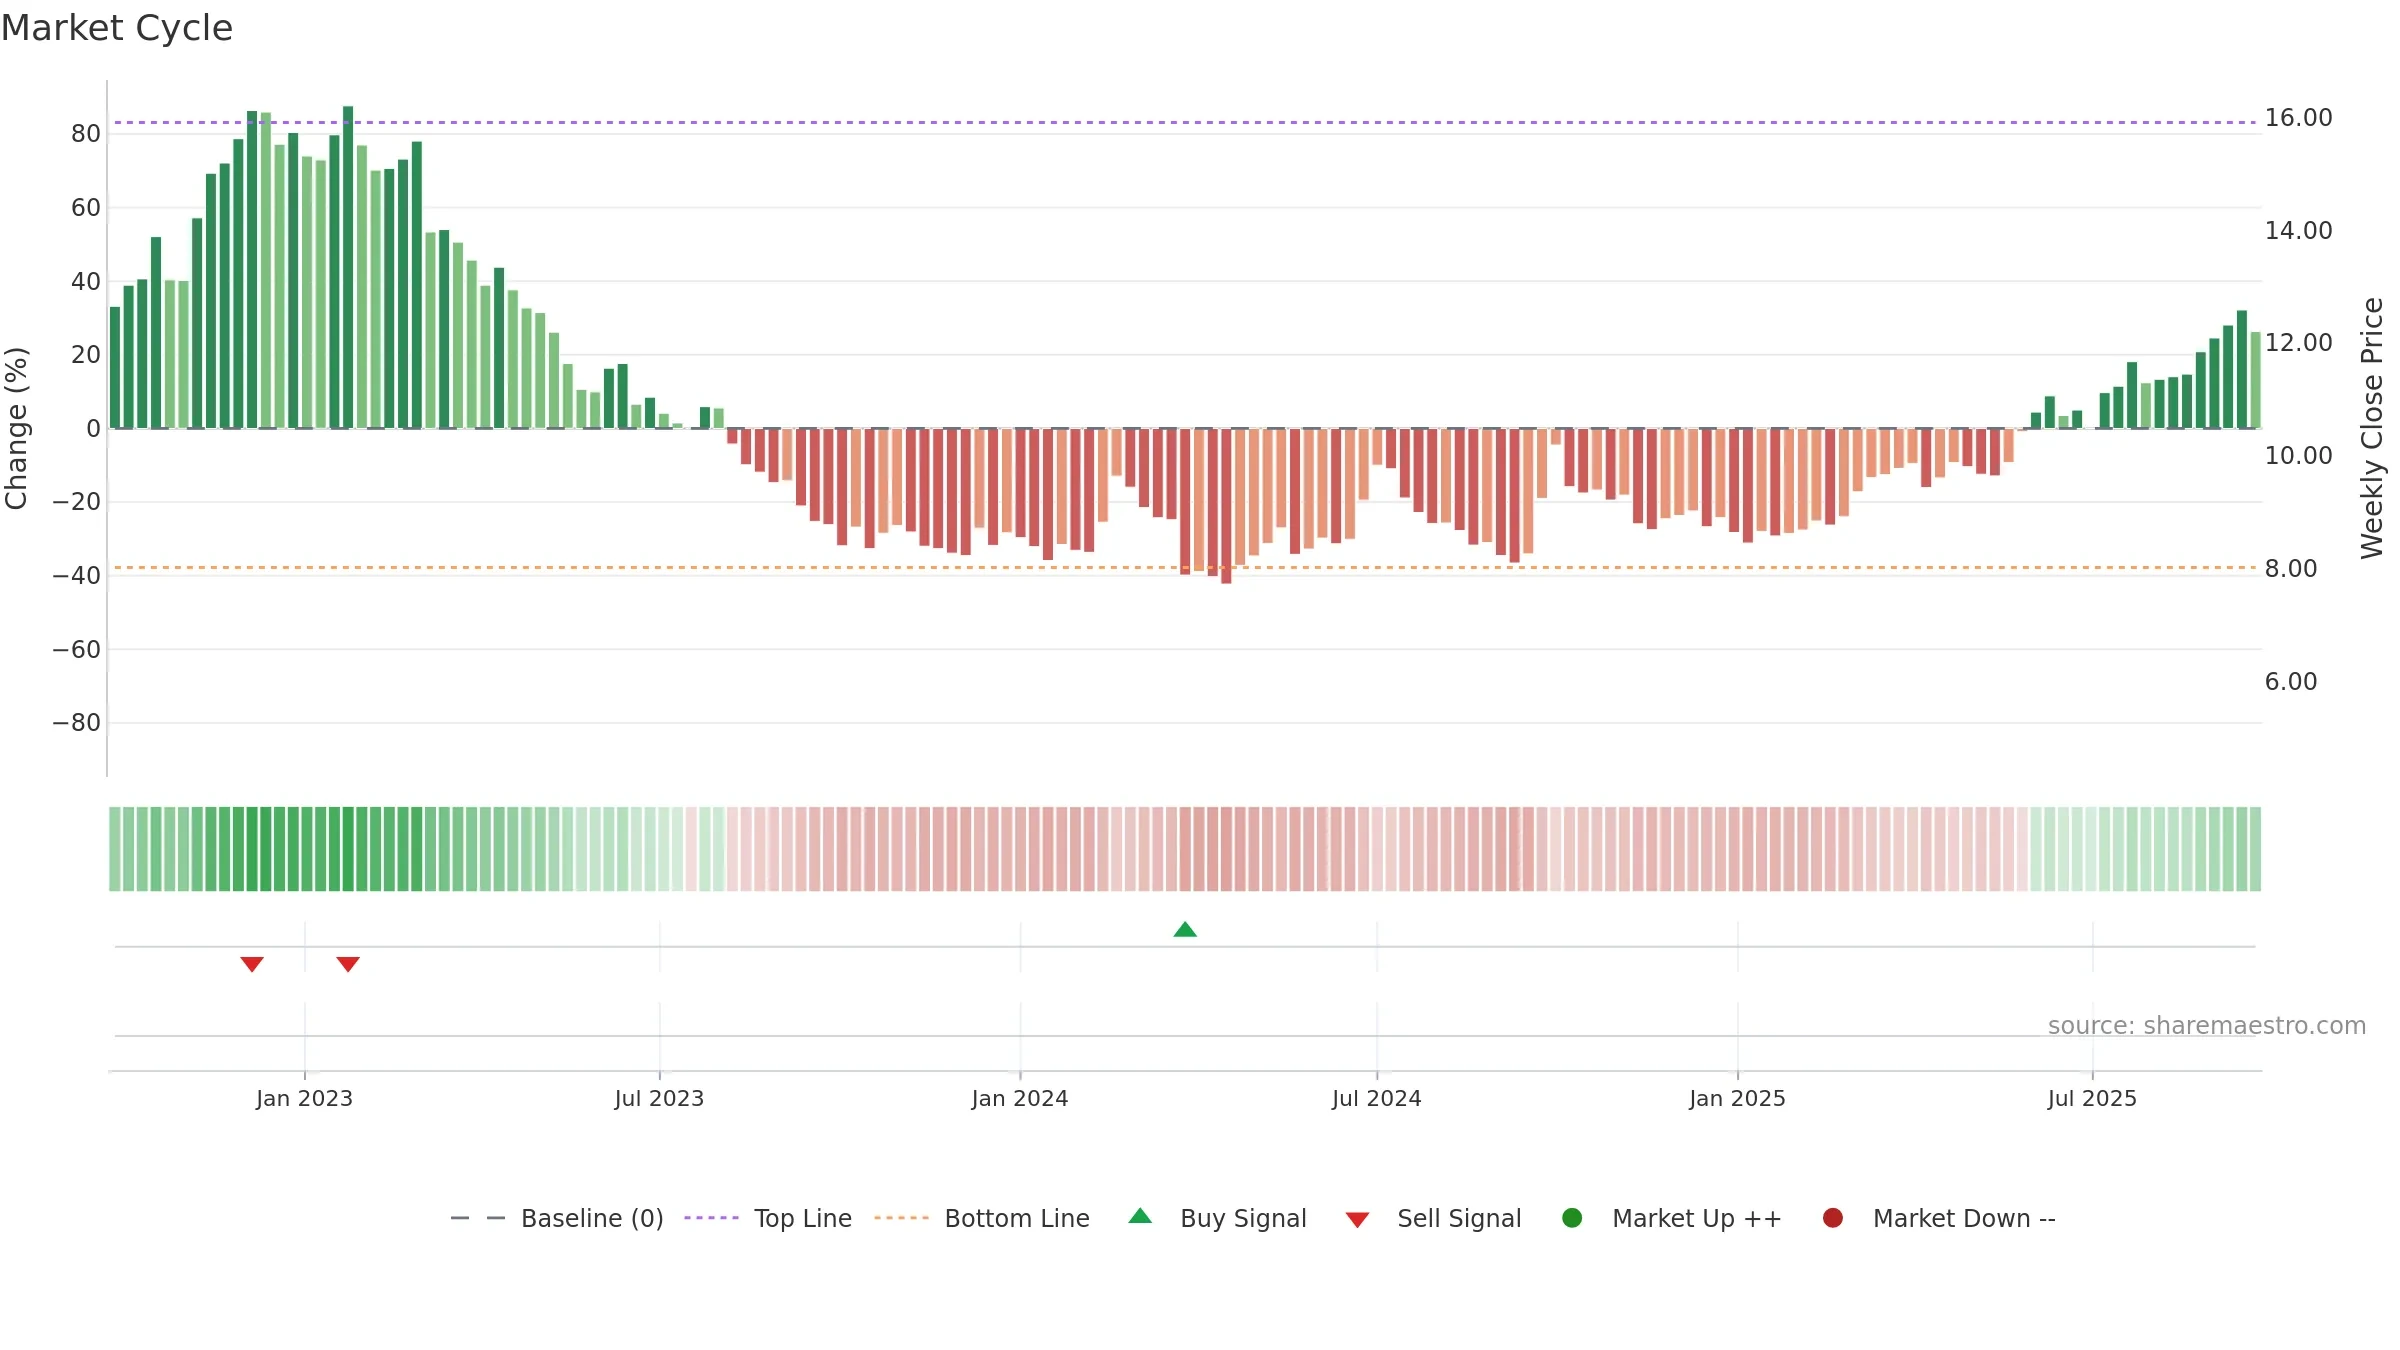Click the orange dotted line sample in legend
Viewport: 2400px width, 1350px height.
click(x=901, y=1218)
